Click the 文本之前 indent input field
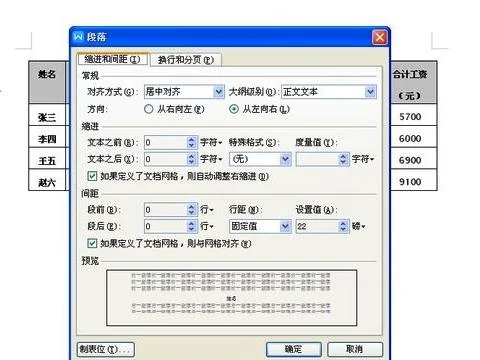 [166, 143]
